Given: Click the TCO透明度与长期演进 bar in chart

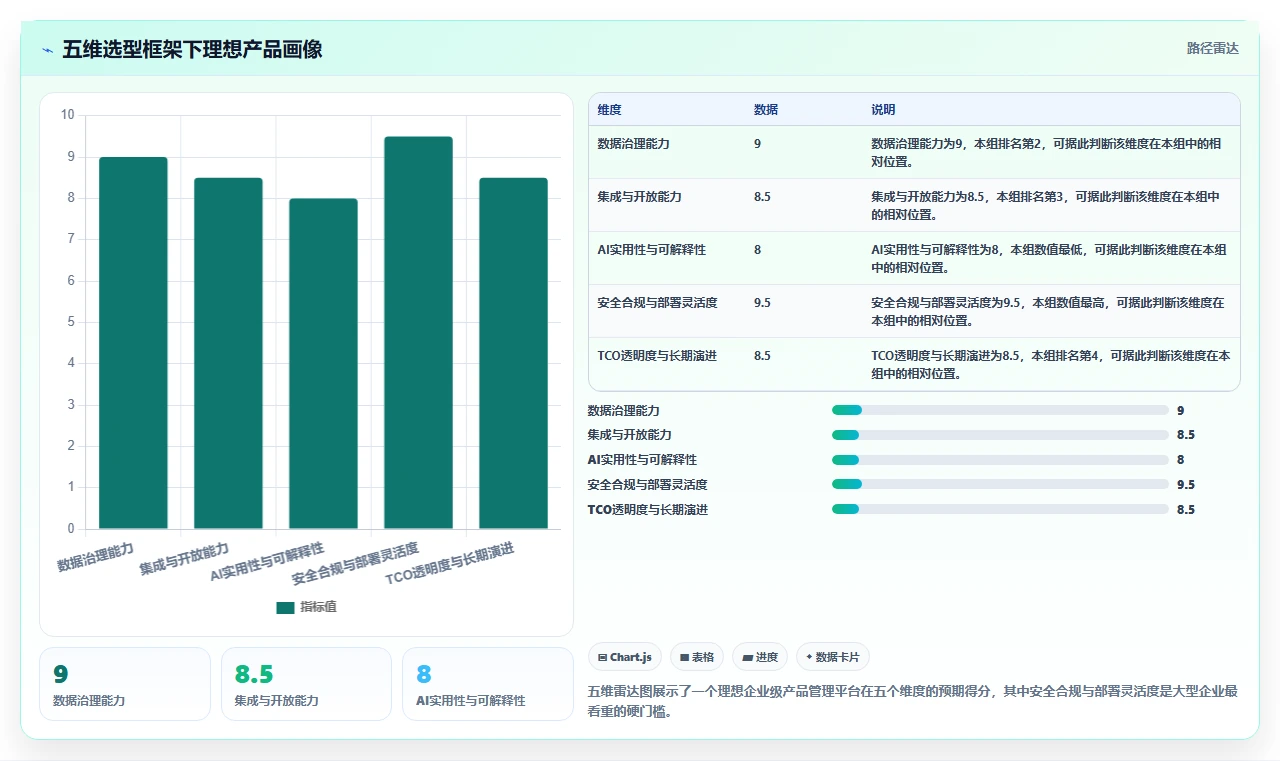Looking at the screenshot, I should click(x=513, y=353).
